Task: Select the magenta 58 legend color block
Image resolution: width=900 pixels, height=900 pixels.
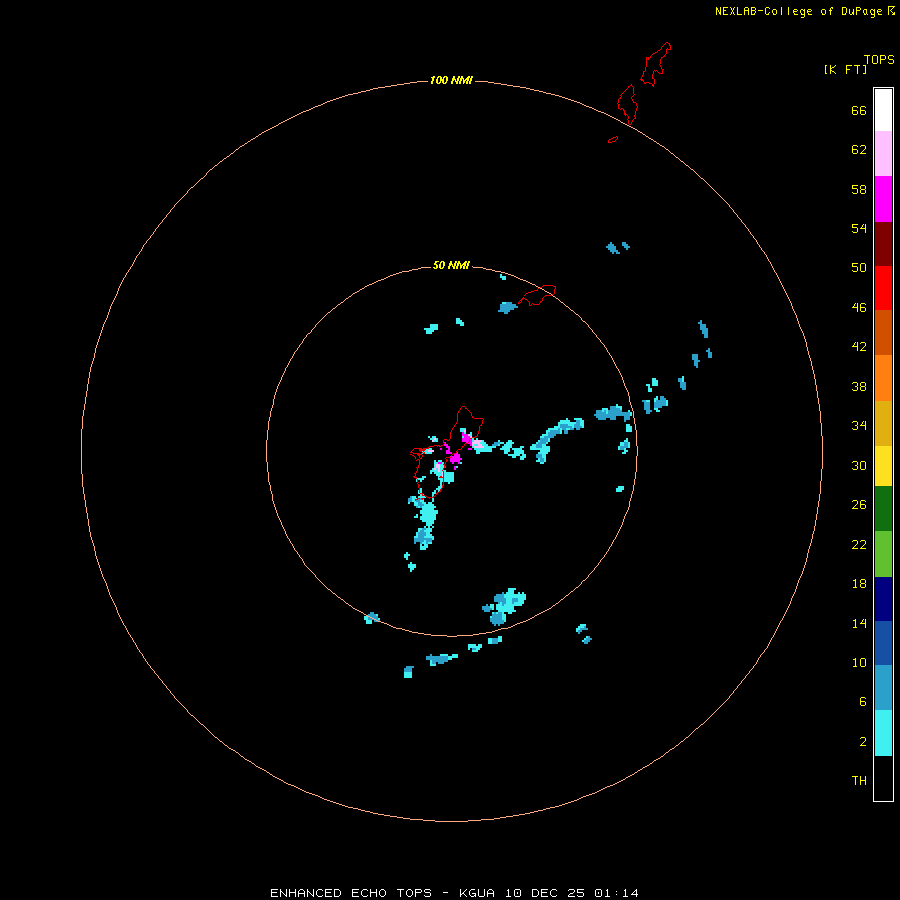Action: coord(883,199)
